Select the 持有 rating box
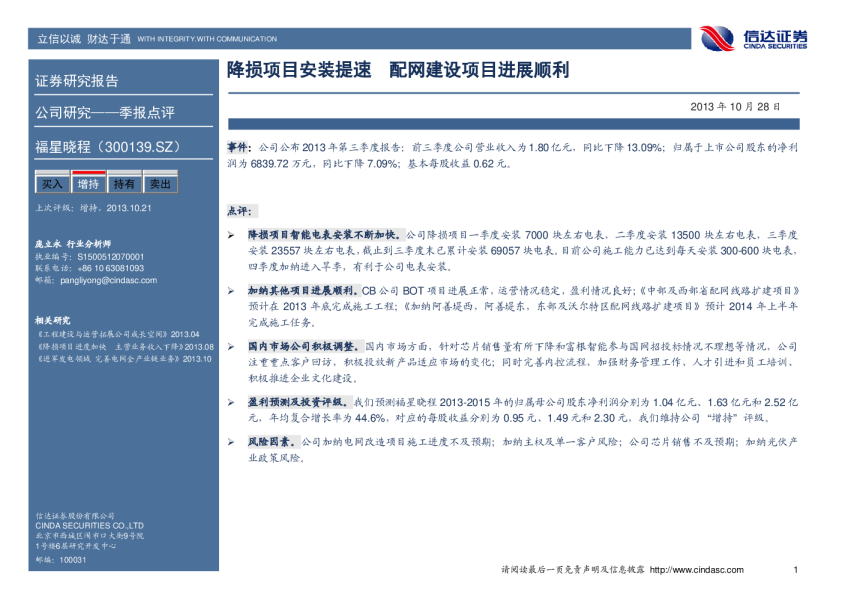 pos(124,184)
